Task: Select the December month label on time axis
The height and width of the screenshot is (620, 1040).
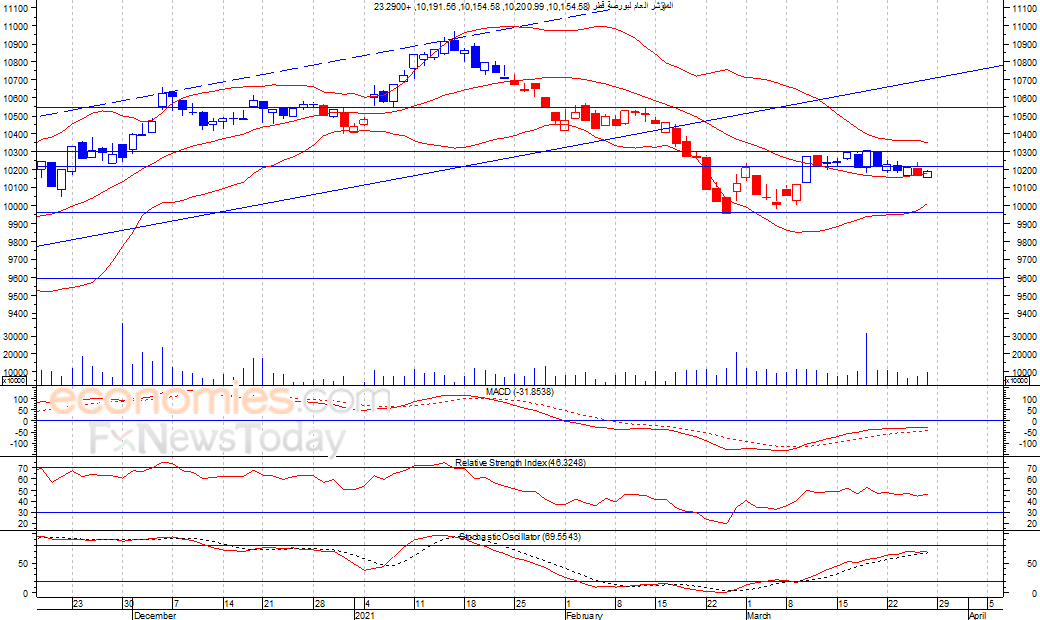Action: point(155,615)
